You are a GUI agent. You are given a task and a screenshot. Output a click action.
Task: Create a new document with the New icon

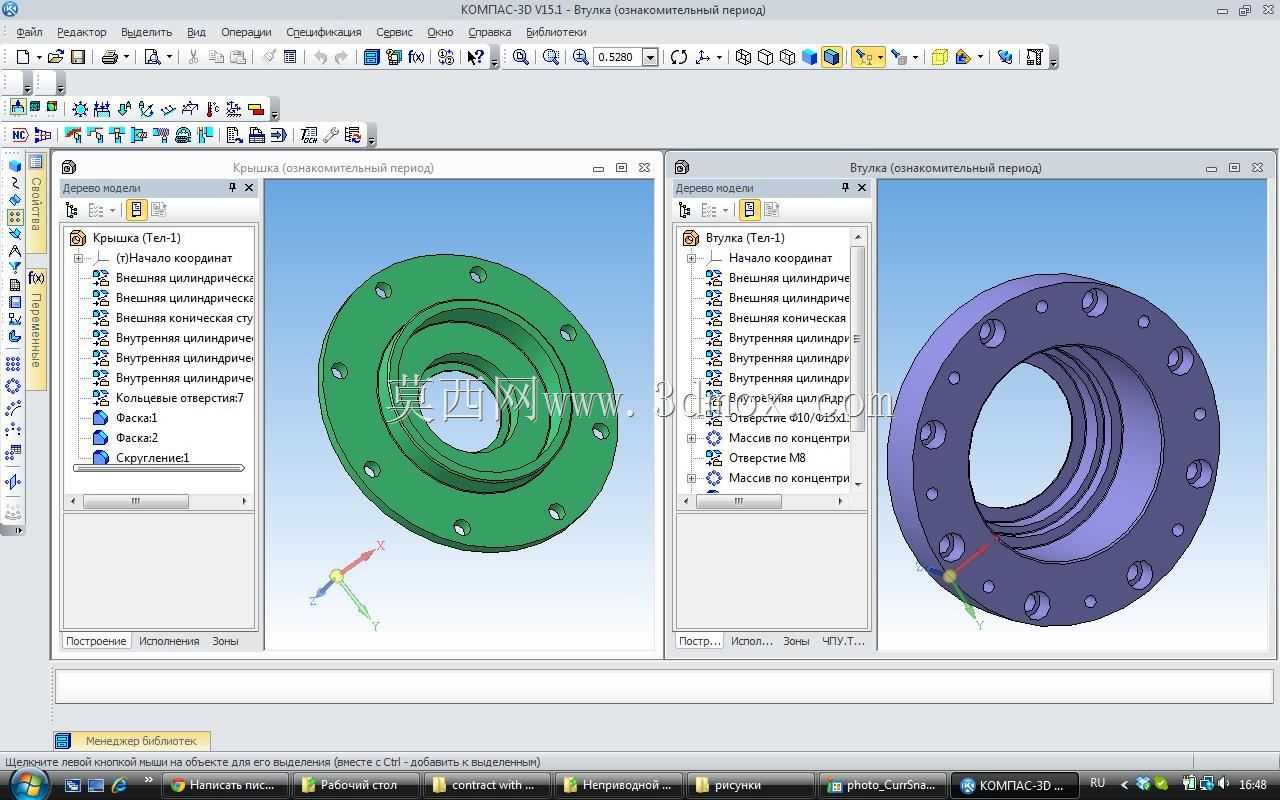(x=22, y=57)
